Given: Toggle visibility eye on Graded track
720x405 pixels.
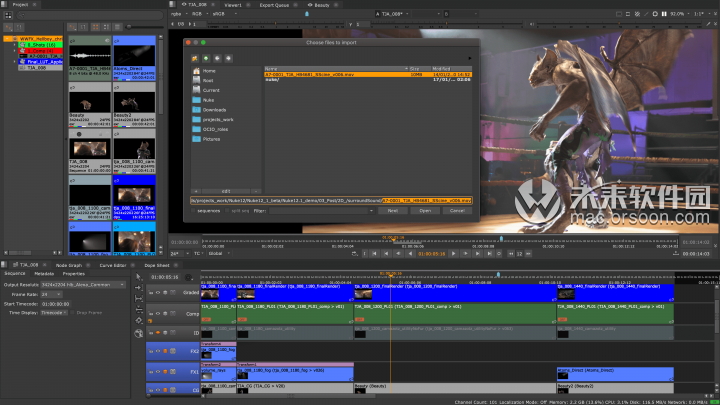Looking at the screenshot, I should pyautogui.click(x=158, y=292).
